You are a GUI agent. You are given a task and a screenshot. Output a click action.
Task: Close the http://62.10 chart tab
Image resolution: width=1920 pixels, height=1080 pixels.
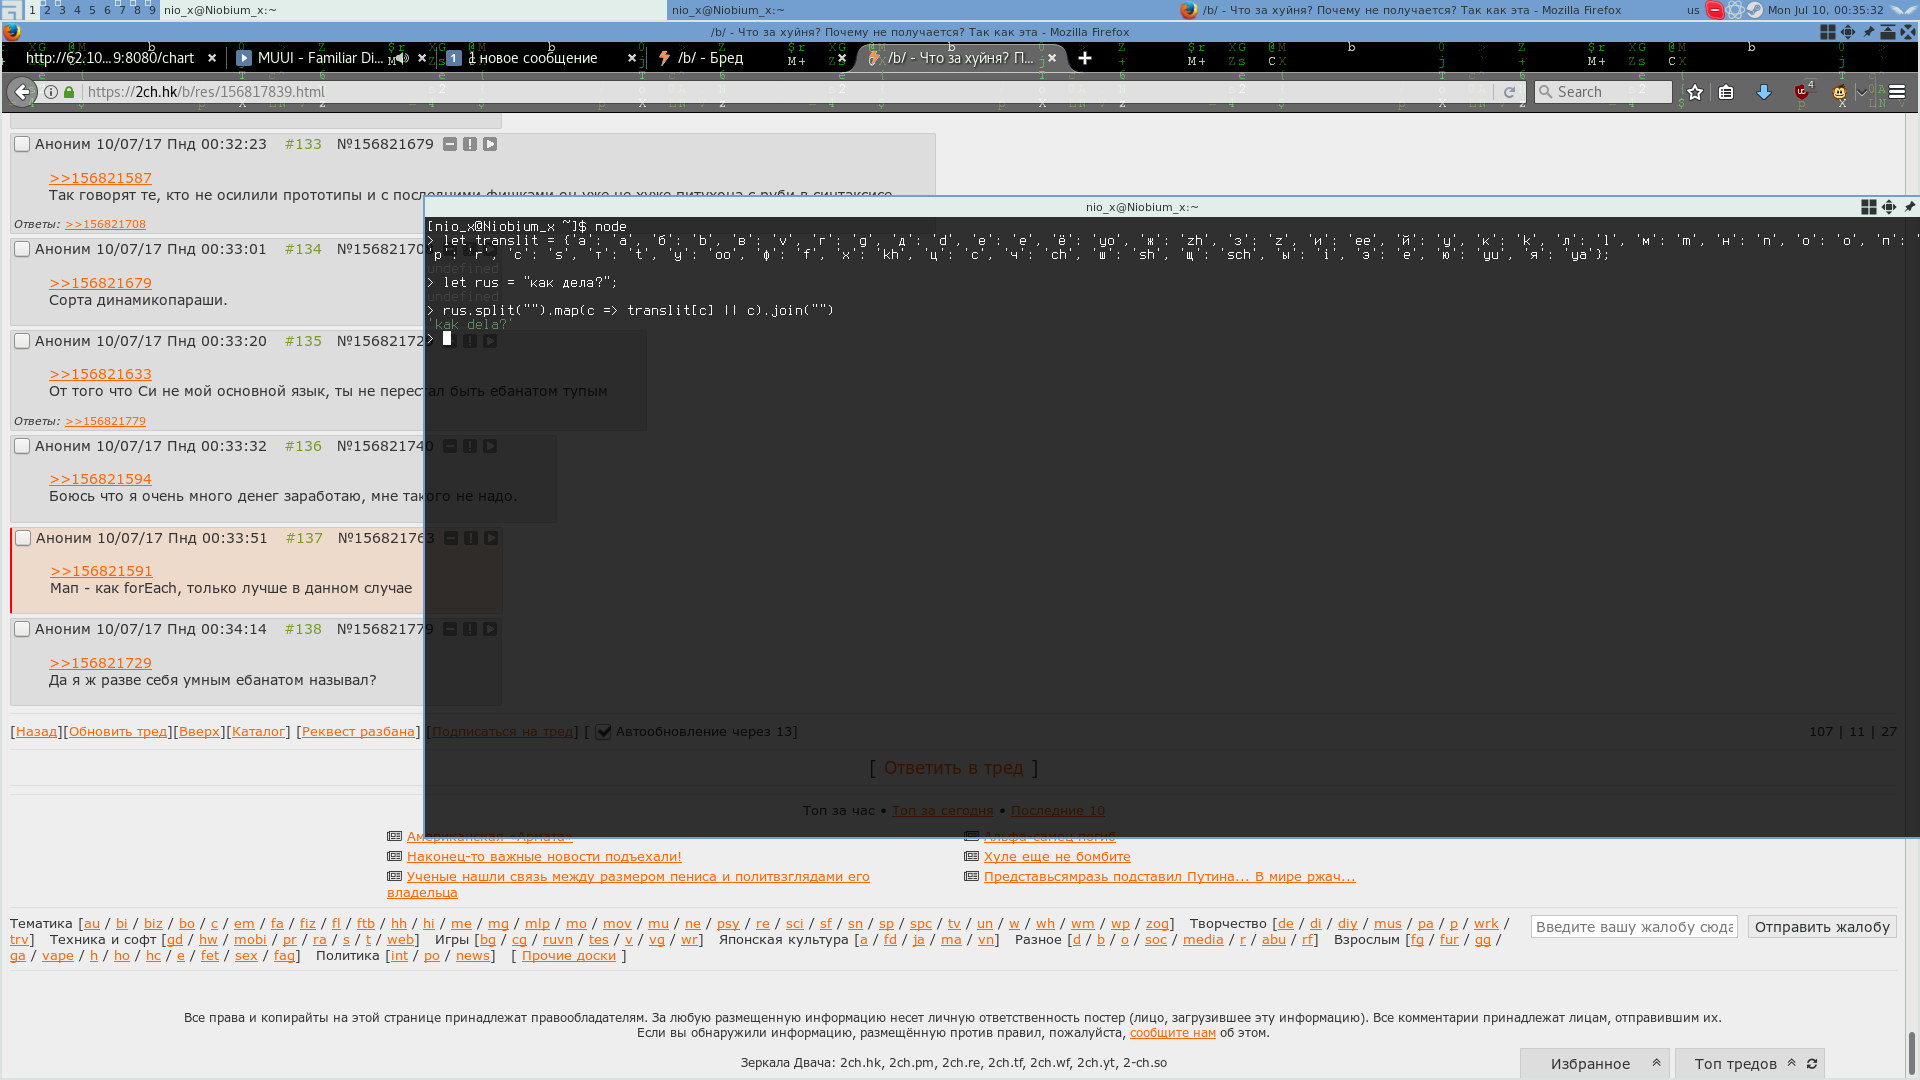(x=212, y=58)
